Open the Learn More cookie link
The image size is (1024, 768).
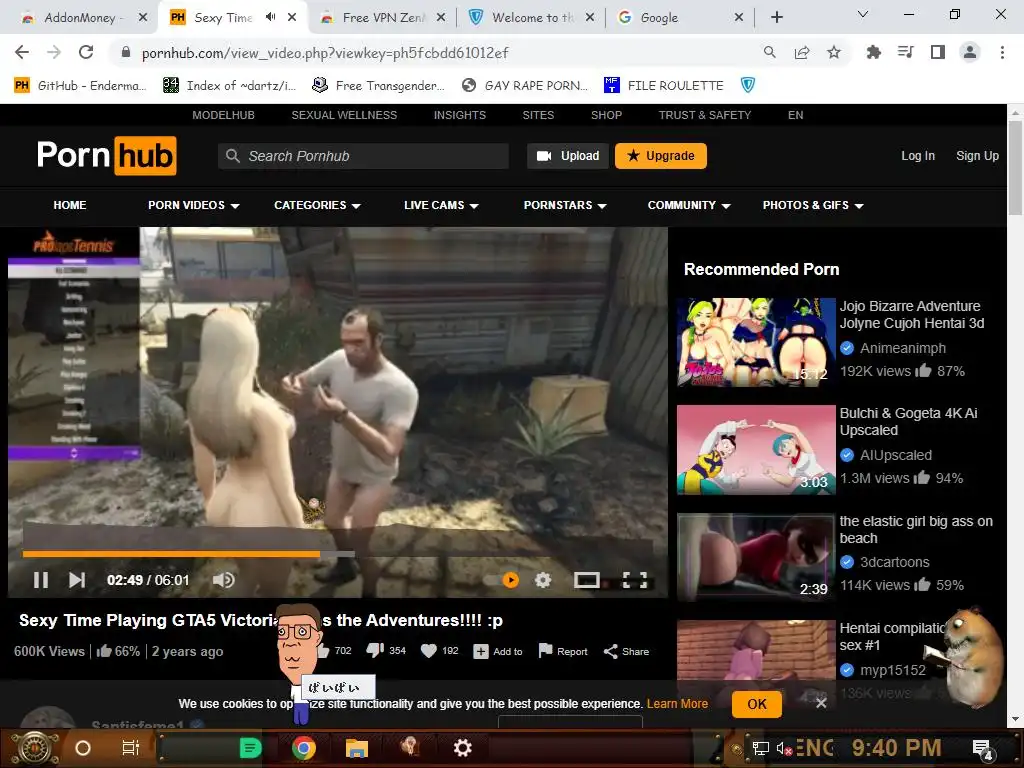click(x=677, y=704)
